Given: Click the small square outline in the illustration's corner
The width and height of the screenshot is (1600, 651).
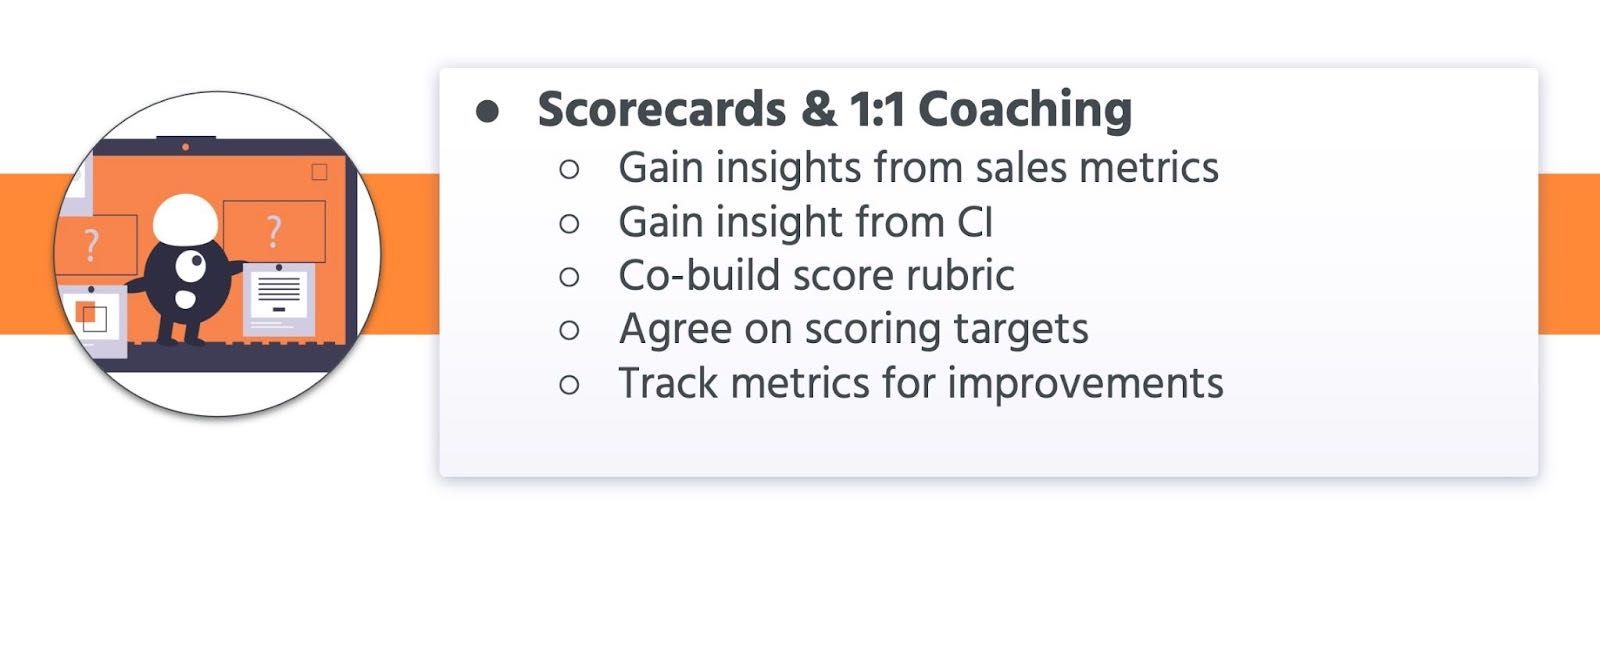Looking at the screenshot, I should coord(319,172).
